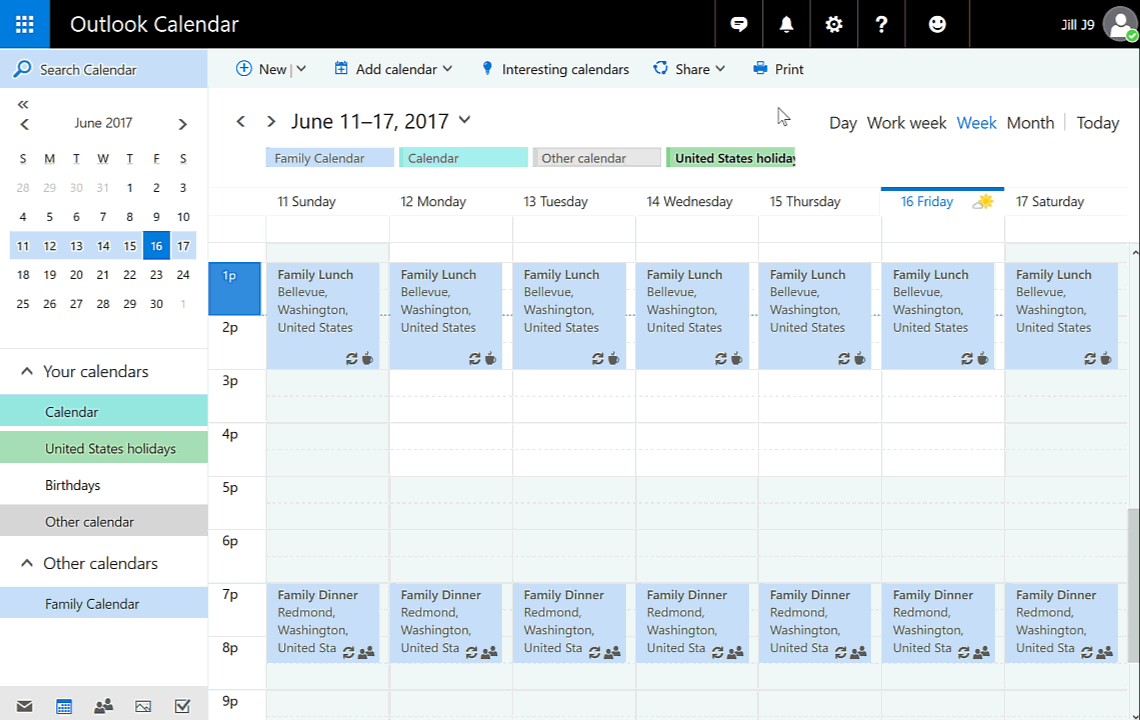Click the Print button
1140x720 pixels.
(778, 69)
